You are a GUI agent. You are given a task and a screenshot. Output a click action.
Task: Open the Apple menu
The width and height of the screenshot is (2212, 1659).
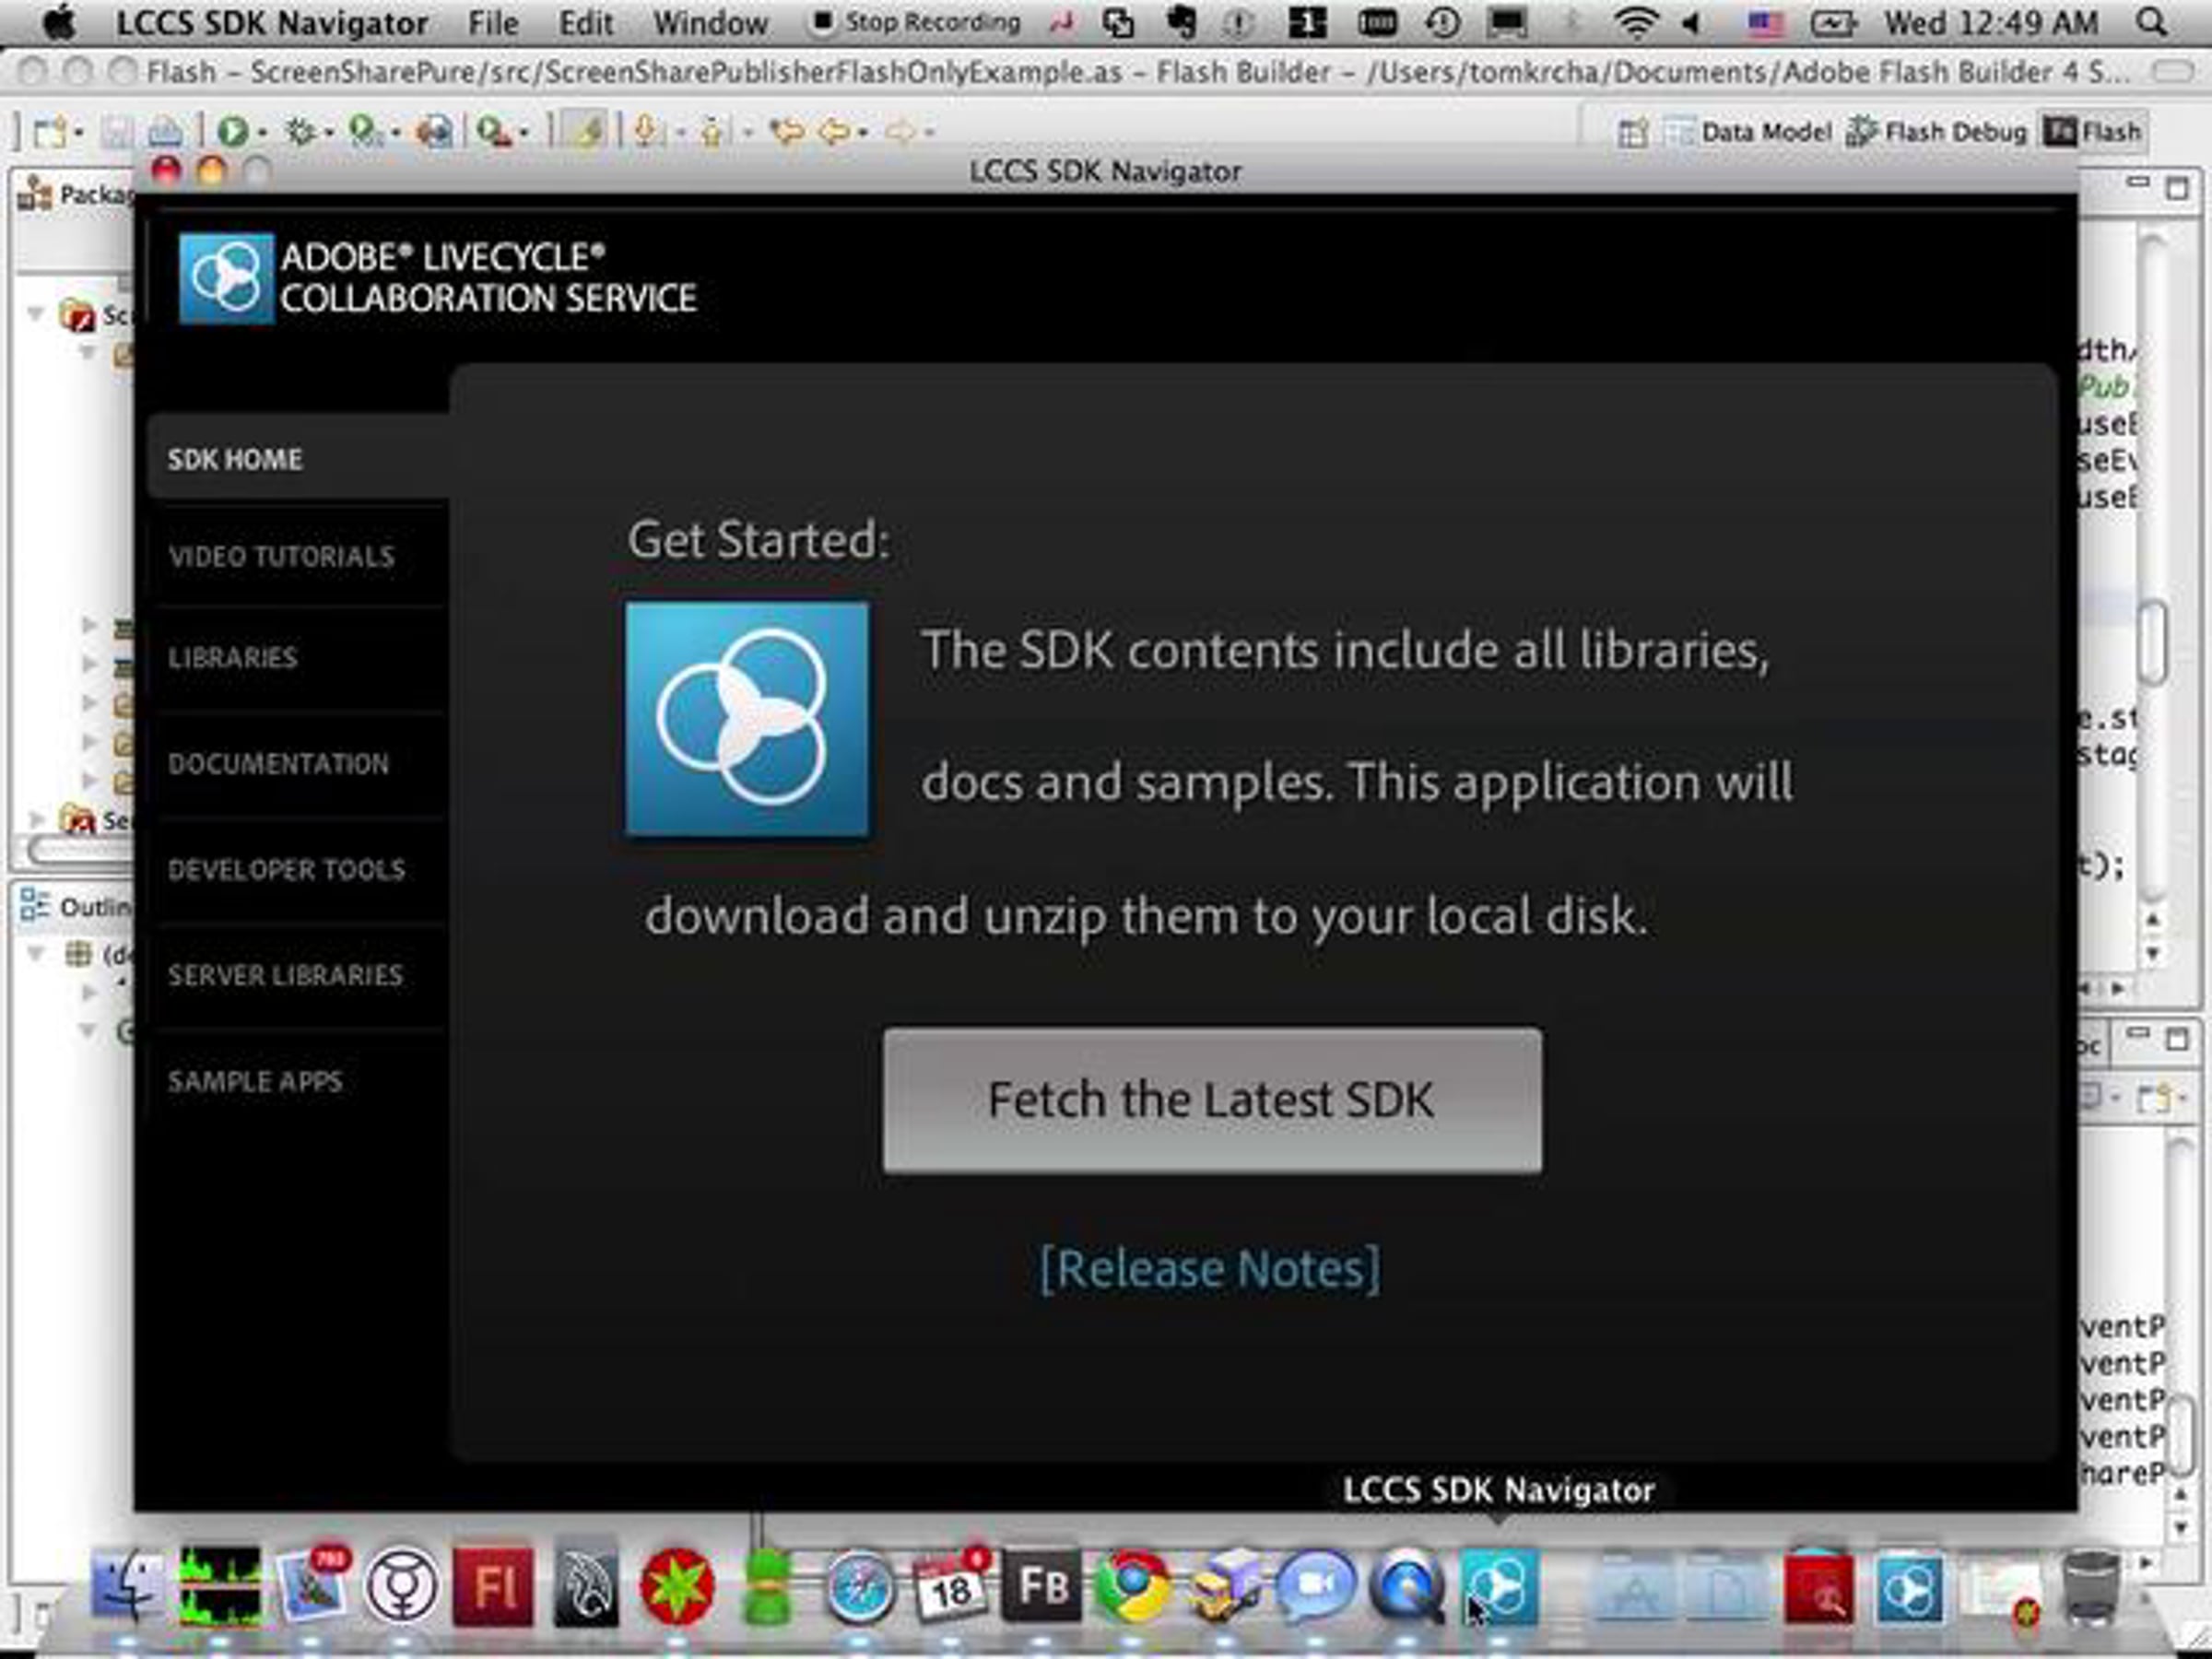click(60, 23)
